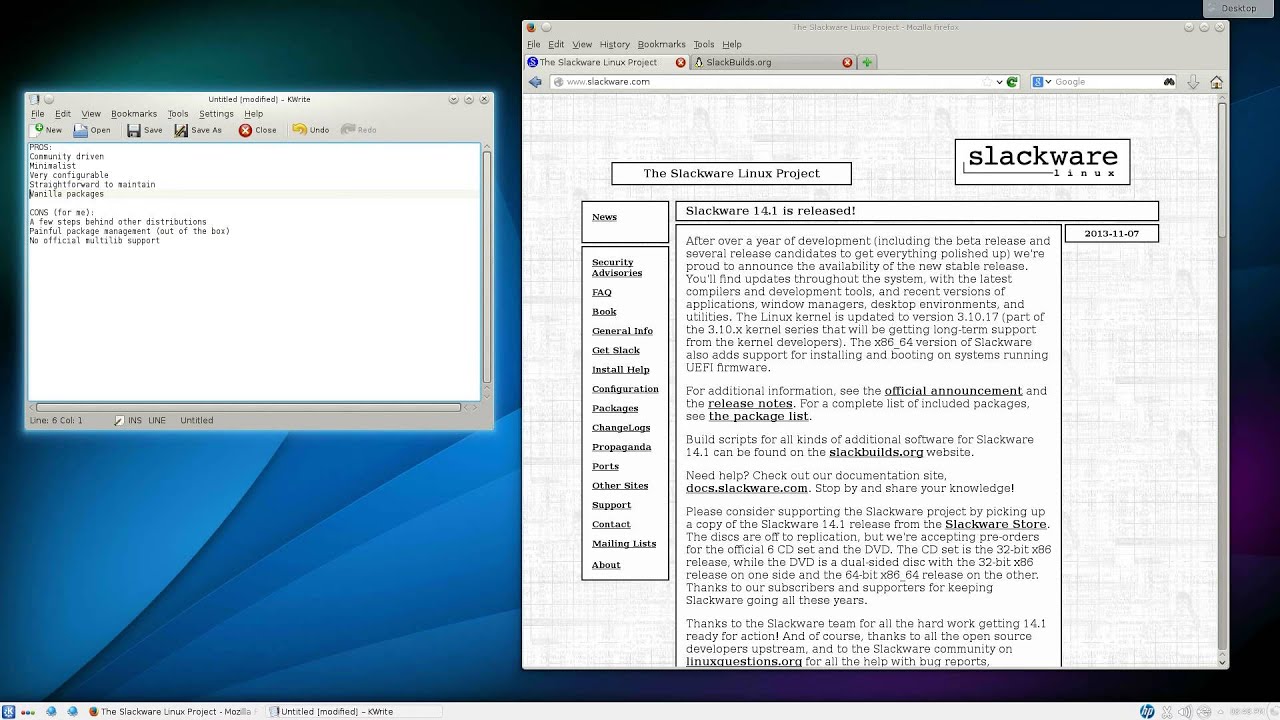This screenshot has width=1280, height=720.
Task: Switch to Firefox task in taskbar
Action: coord(172,712)
